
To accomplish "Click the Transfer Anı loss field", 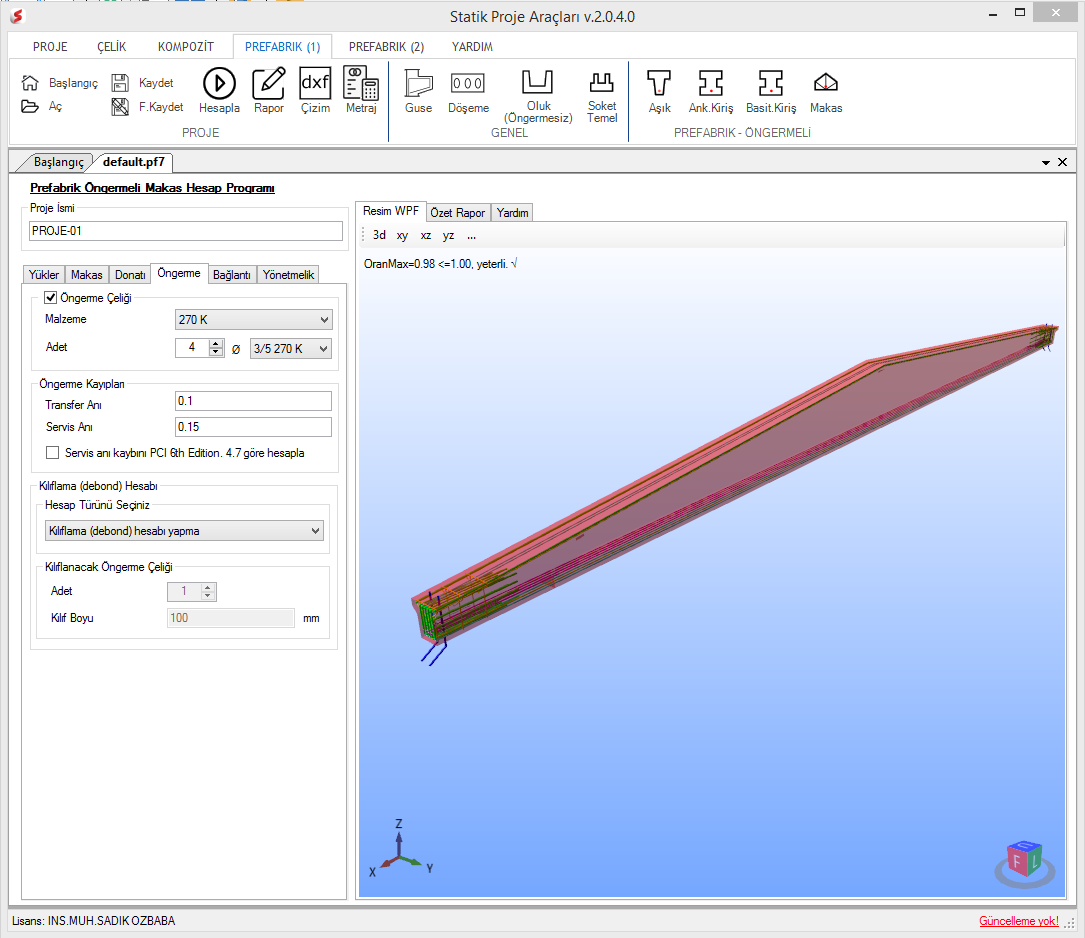I will point(253,401).
